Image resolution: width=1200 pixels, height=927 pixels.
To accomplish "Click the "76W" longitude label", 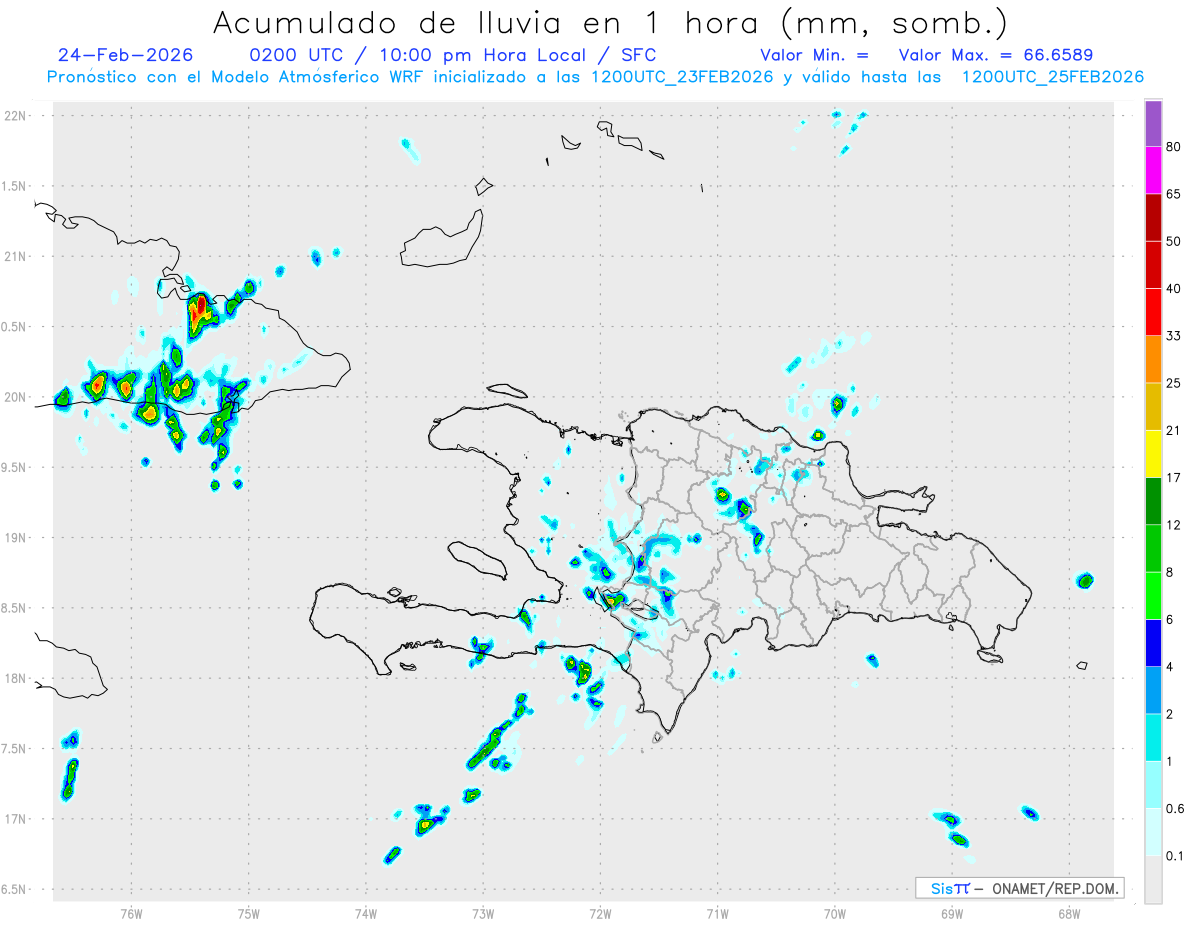I will pos(131,914).
